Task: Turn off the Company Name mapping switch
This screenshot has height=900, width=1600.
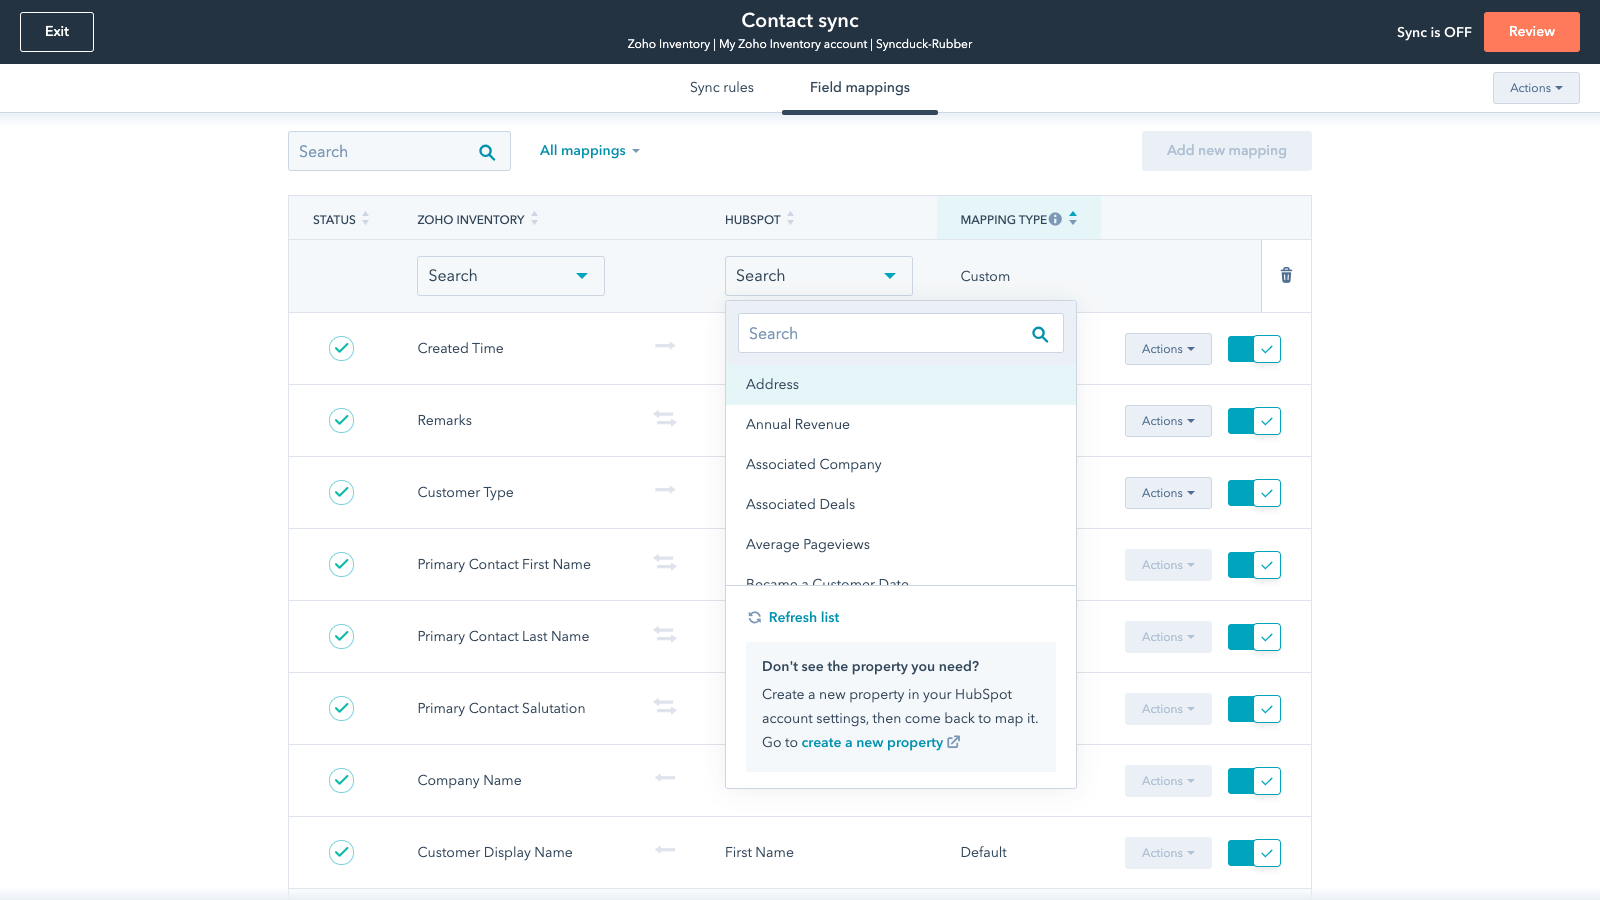Action: coord(1254,781)
